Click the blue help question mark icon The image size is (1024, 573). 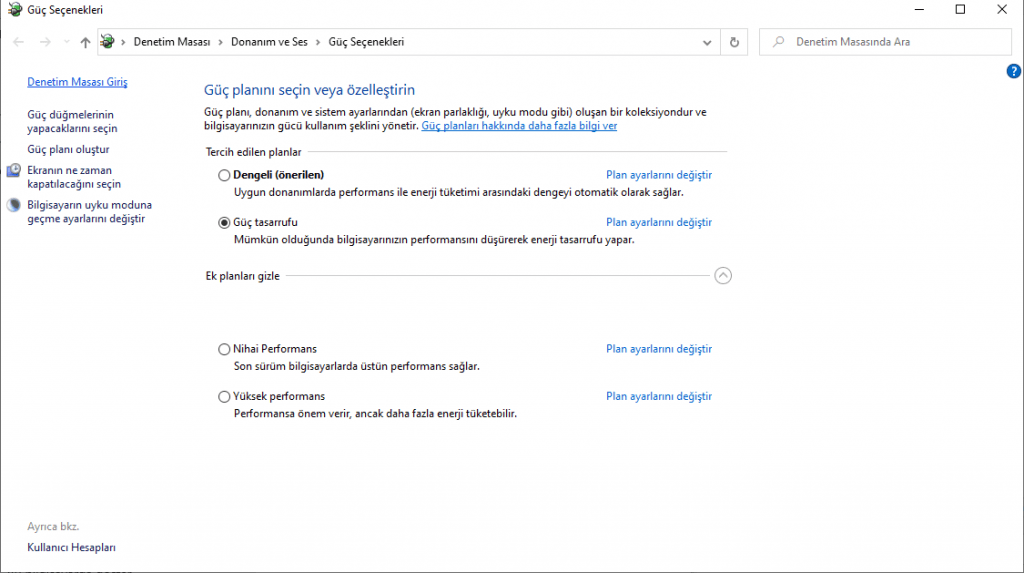(1013, 71)
